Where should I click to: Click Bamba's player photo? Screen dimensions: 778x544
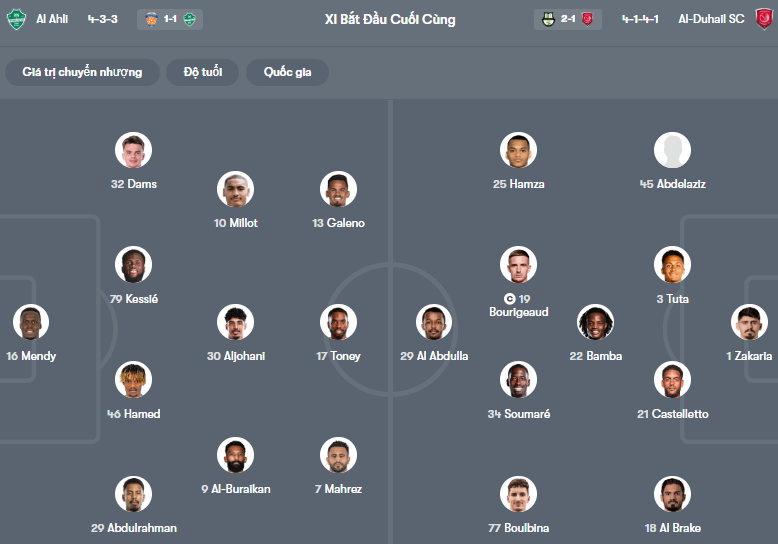pos(596,322)
